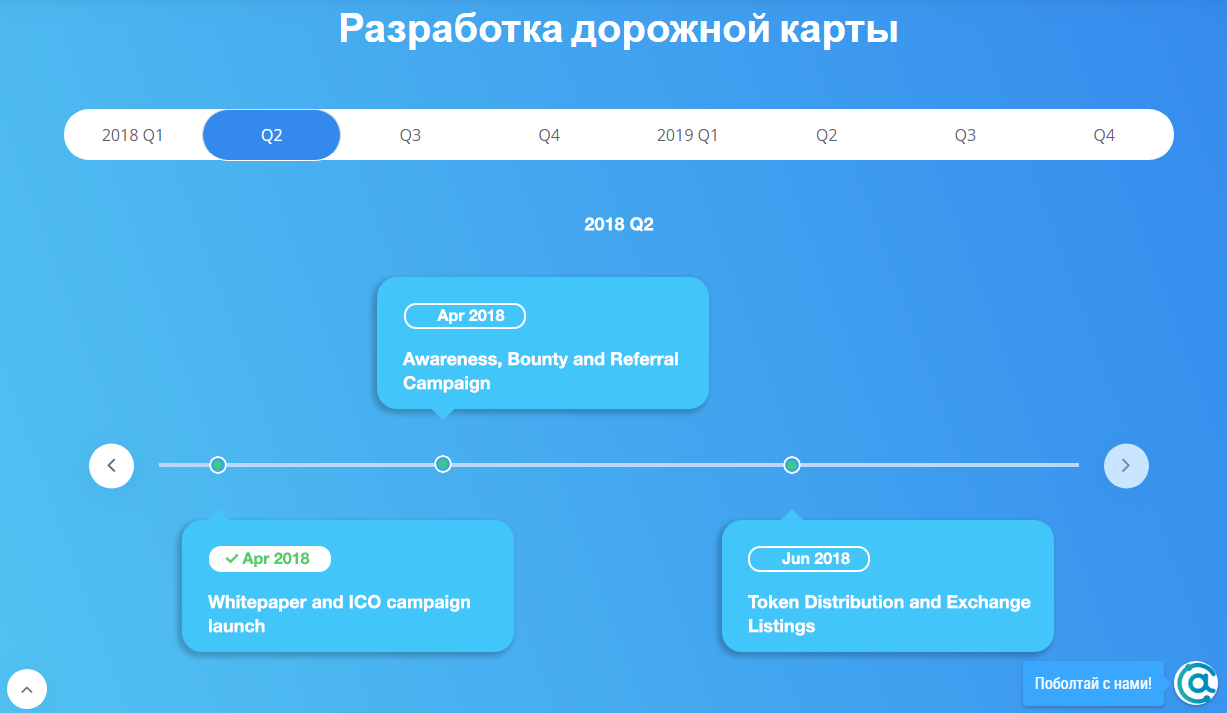This screenshot has height=713, width=1227.
Task: Click the 'Поболтай с нами!' chat button
Action: click(x=1093, y=684)
